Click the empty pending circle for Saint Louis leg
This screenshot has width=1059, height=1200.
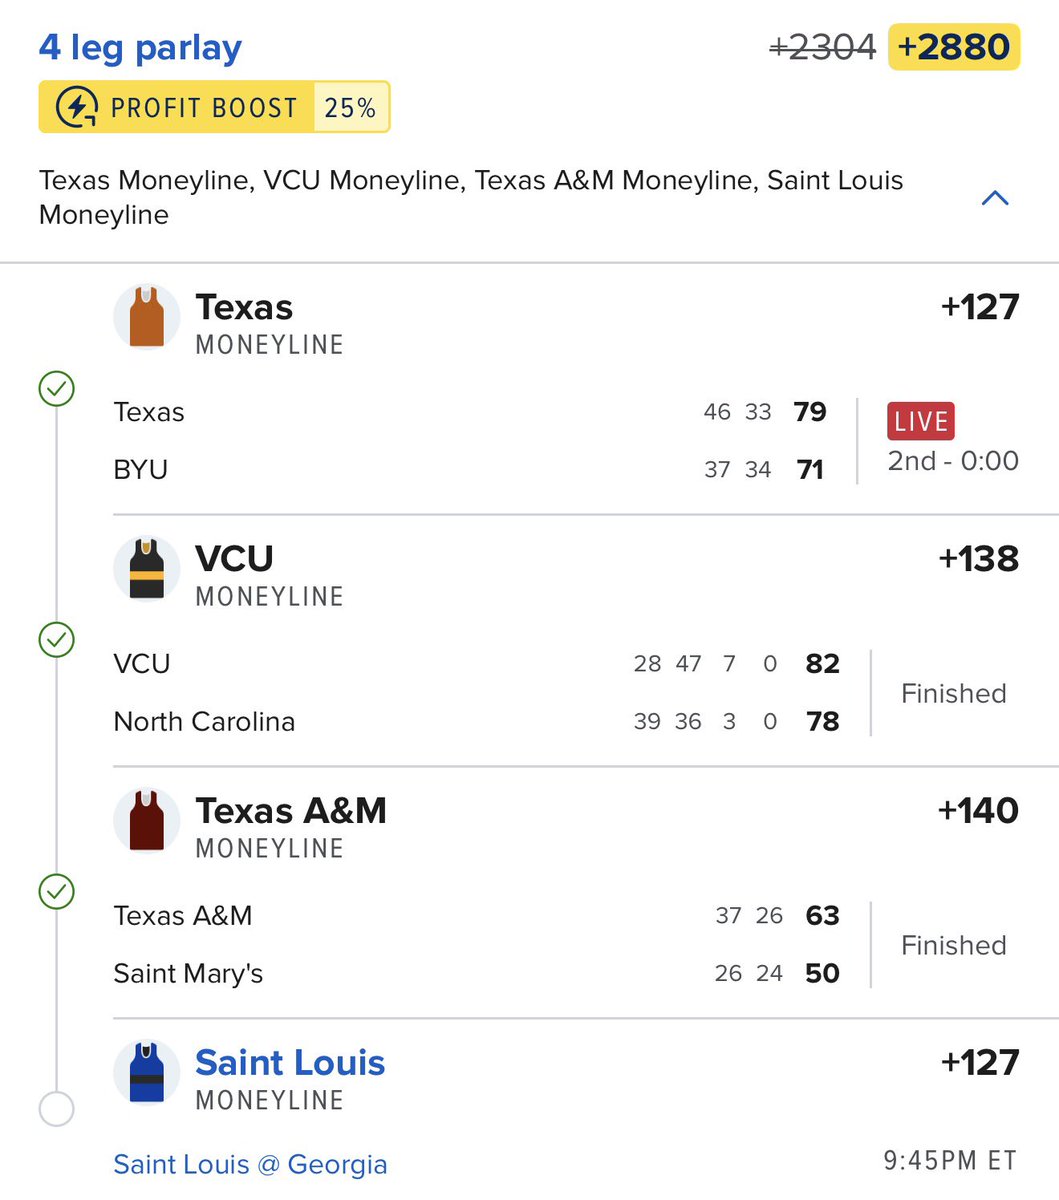point(56,1109)
